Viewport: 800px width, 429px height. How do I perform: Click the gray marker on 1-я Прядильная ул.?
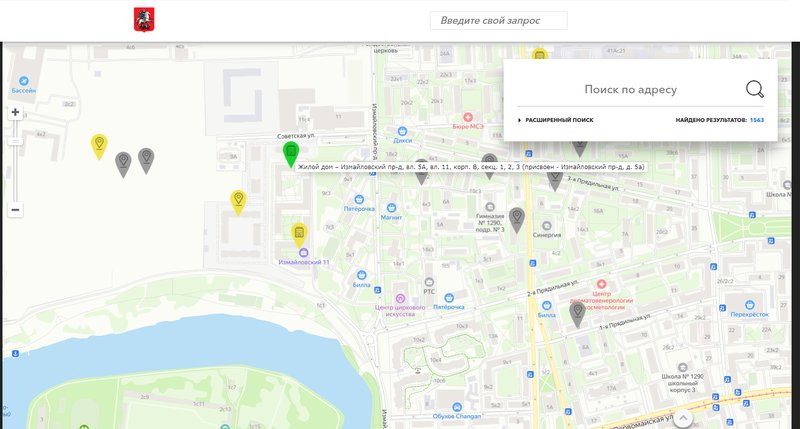click(x=577, y=314)
